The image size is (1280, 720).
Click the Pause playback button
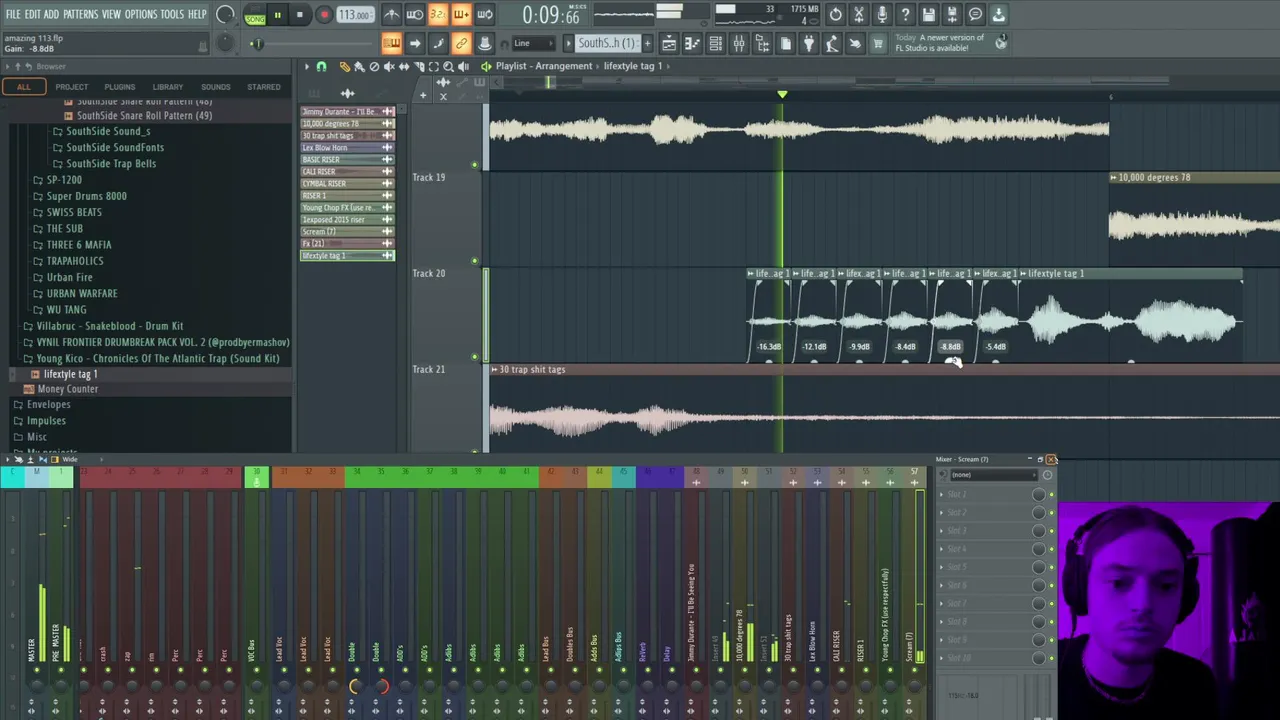[277, 15]
